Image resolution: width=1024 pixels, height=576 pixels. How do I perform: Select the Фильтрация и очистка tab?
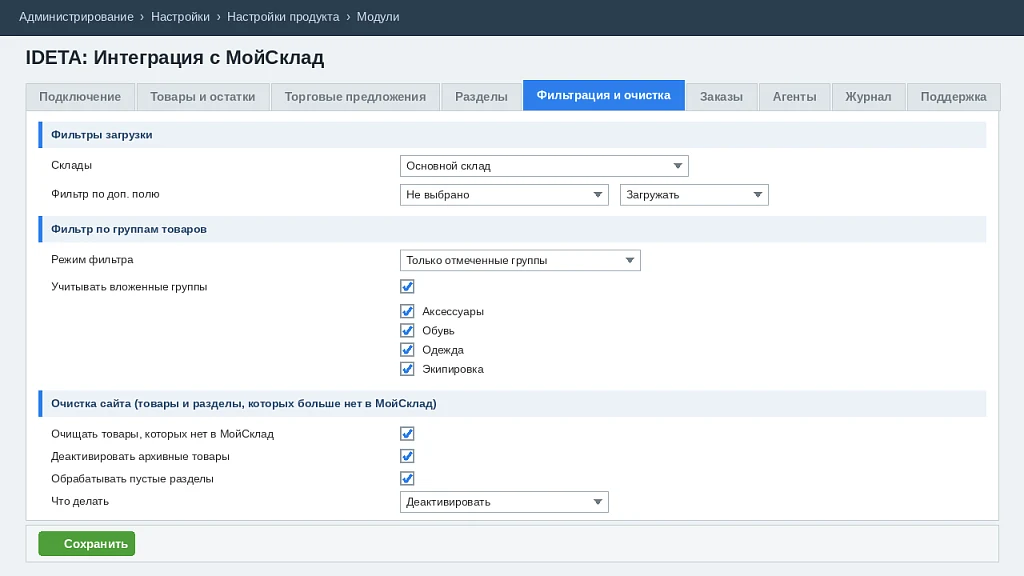tap(603, 95)
